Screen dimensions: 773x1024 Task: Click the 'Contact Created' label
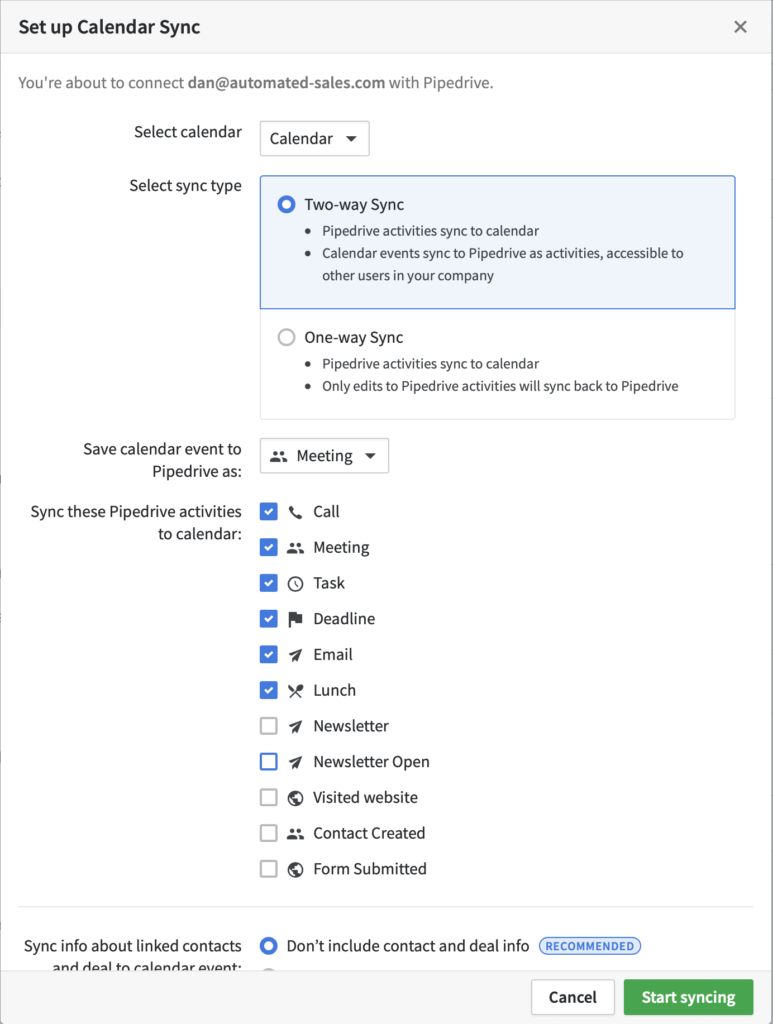369,833
